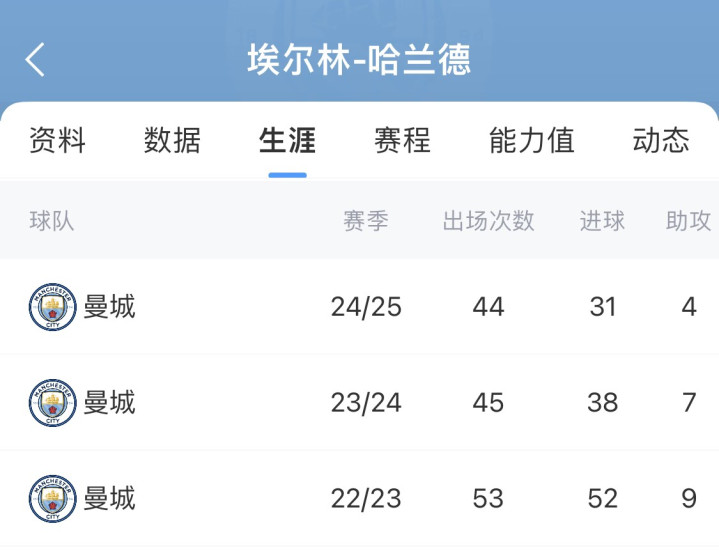Viewport: 719px width, 558px height.
Task: Select 曼城 team name in 23/24 row
Action: [109, 403]
